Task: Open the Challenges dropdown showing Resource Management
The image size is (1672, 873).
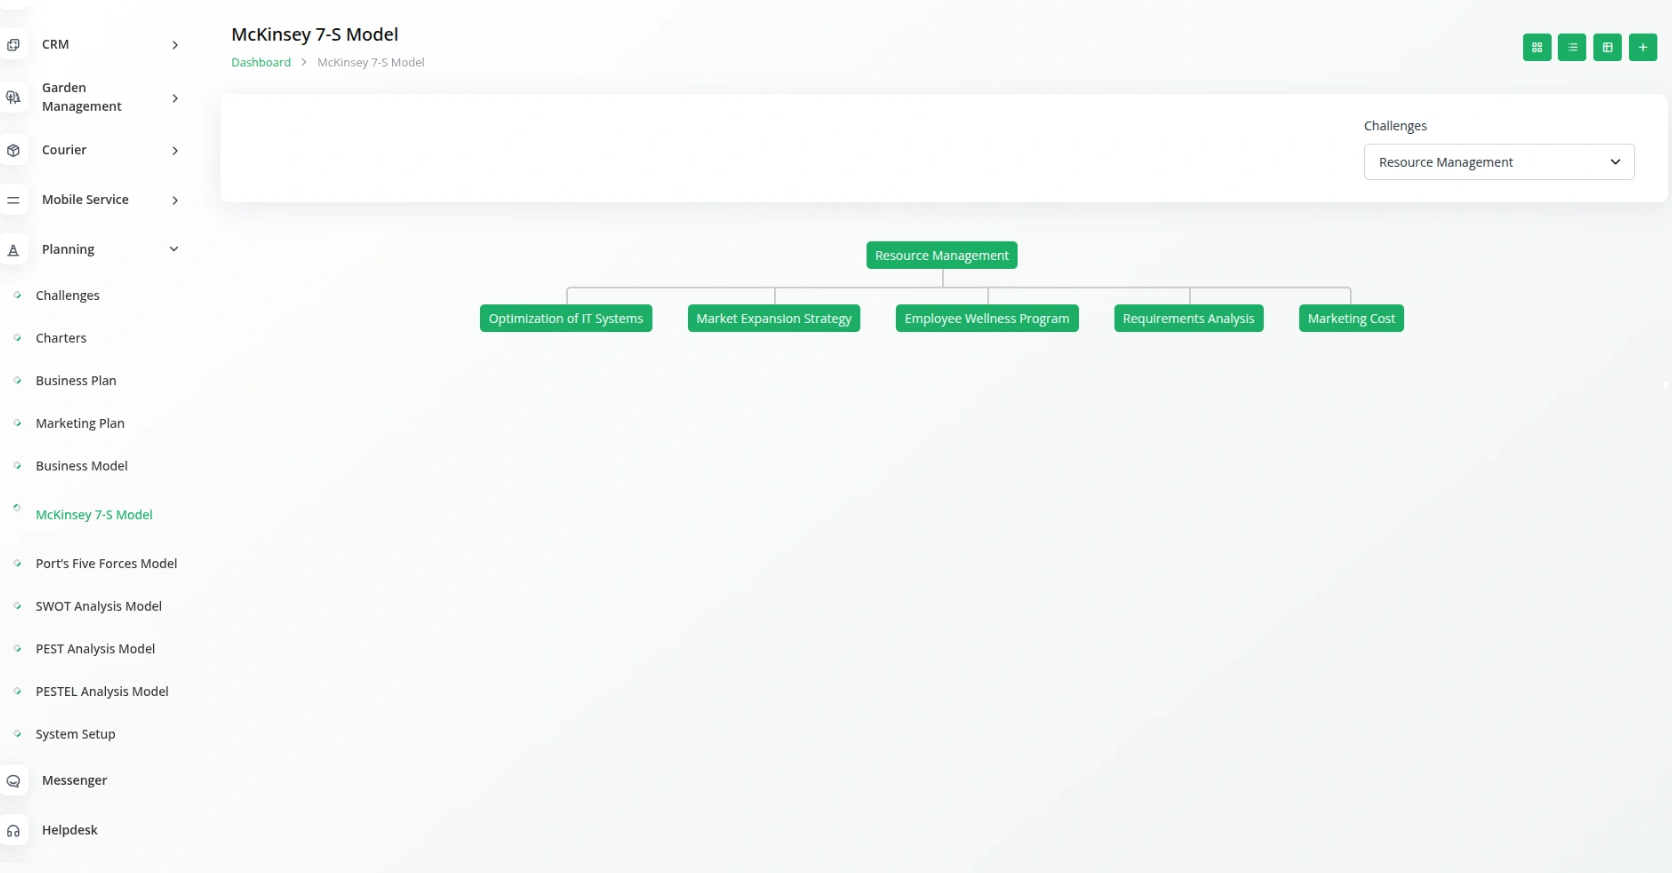Action: point(1499,162)
